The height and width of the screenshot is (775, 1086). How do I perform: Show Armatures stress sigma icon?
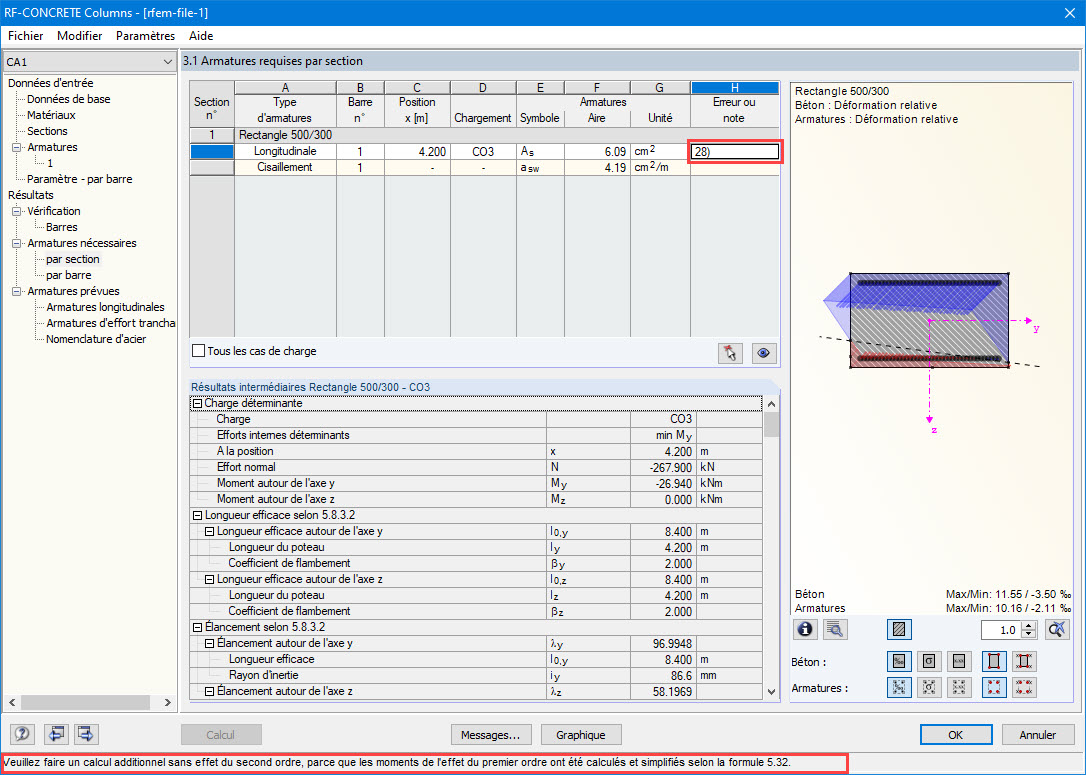tap(929, 687)
